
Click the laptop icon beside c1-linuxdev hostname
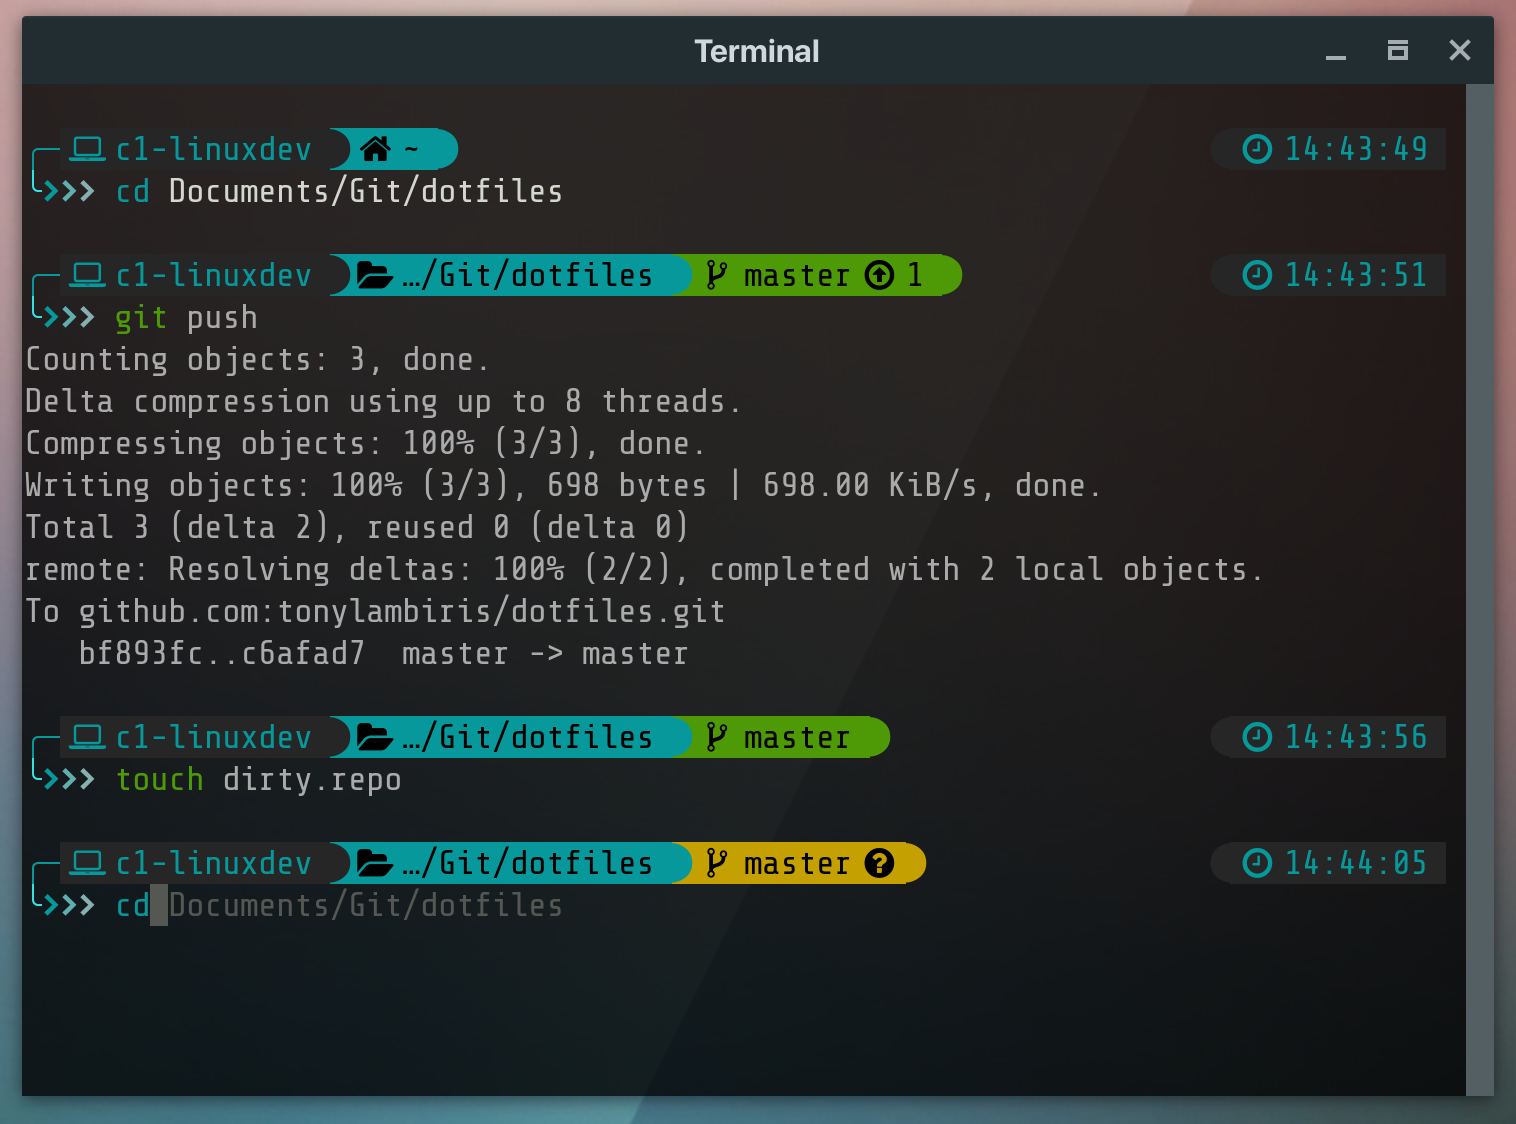point(87,148)
